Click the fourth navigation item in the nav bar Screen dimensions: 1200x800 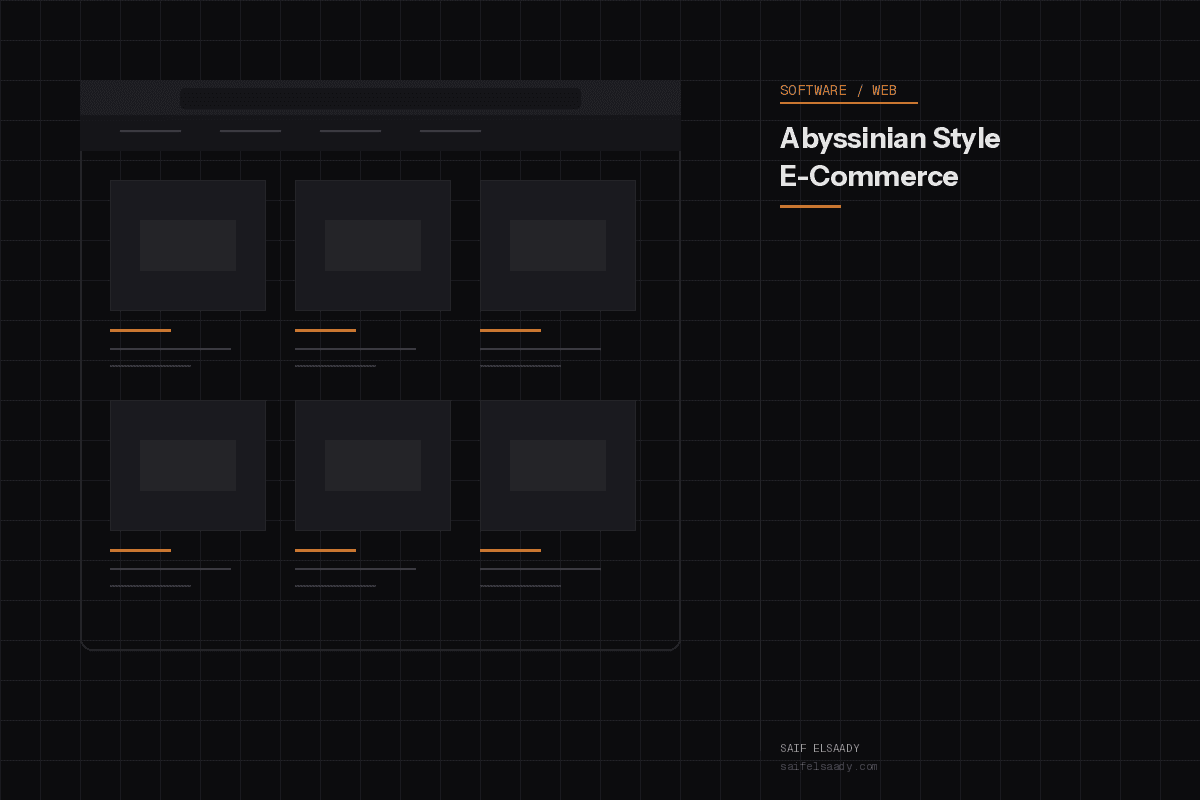[x=450, y=130]
